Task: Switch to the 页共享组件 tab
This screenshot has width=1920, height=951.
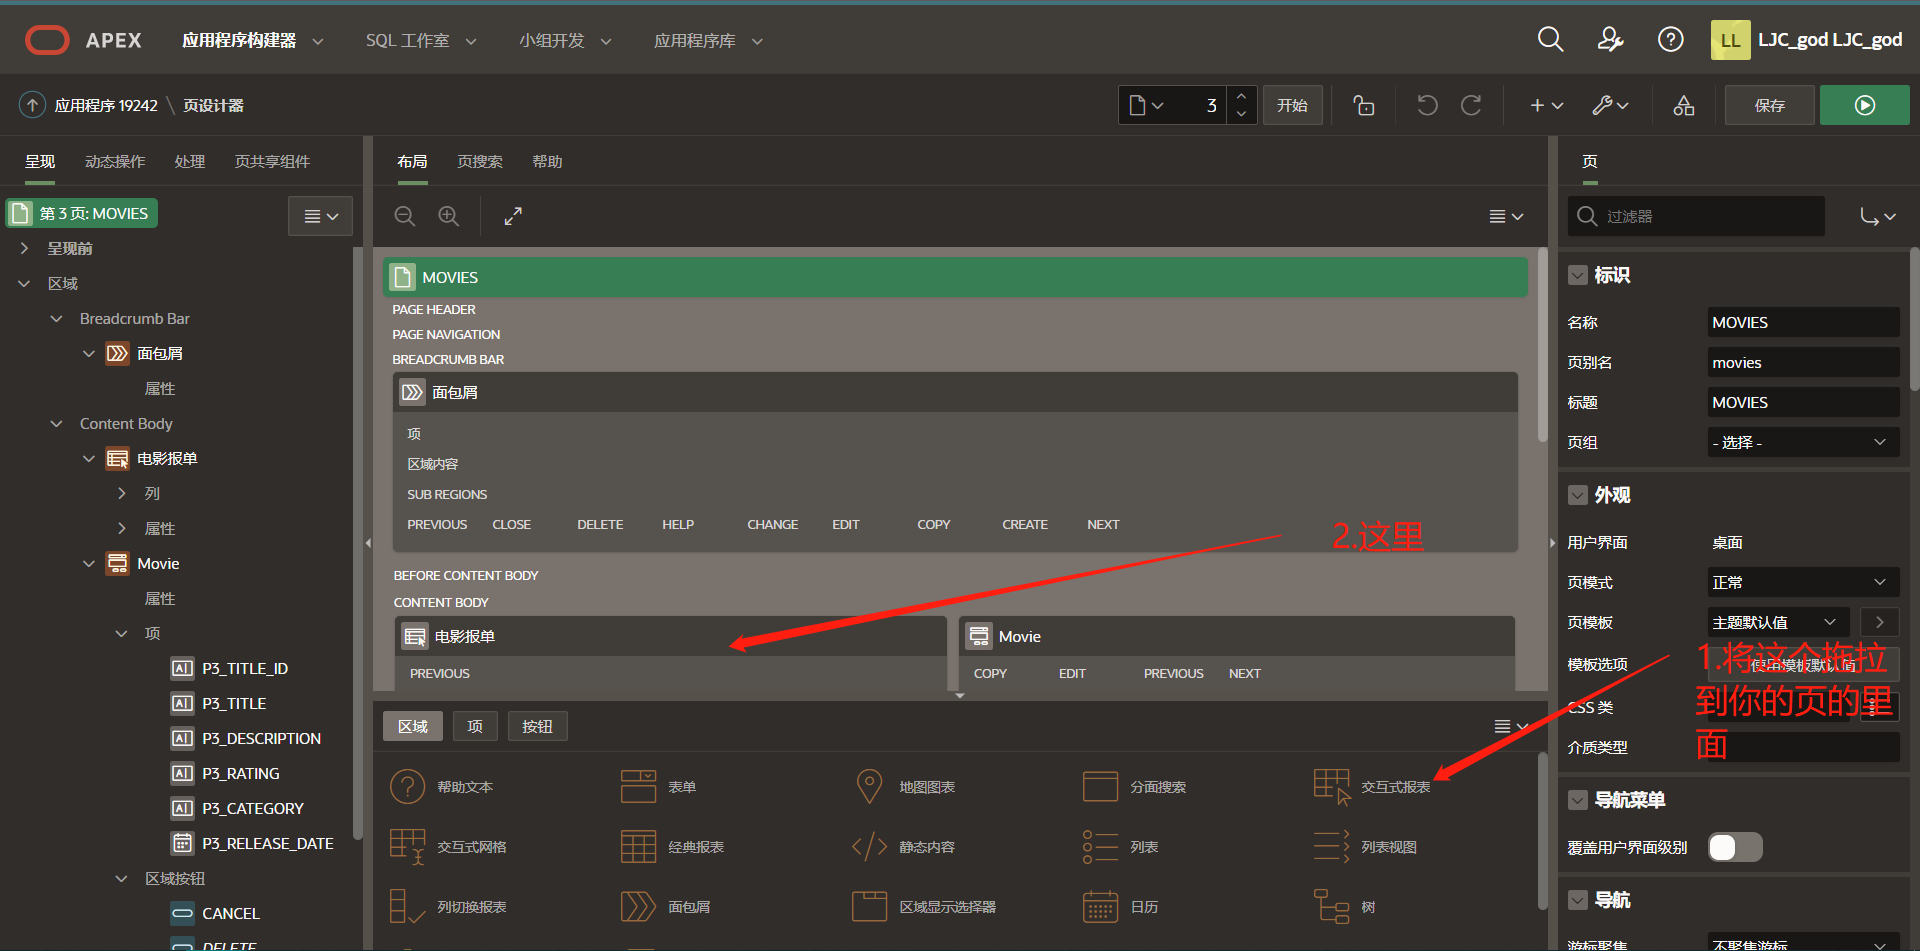Action: (x=272, y=161)
